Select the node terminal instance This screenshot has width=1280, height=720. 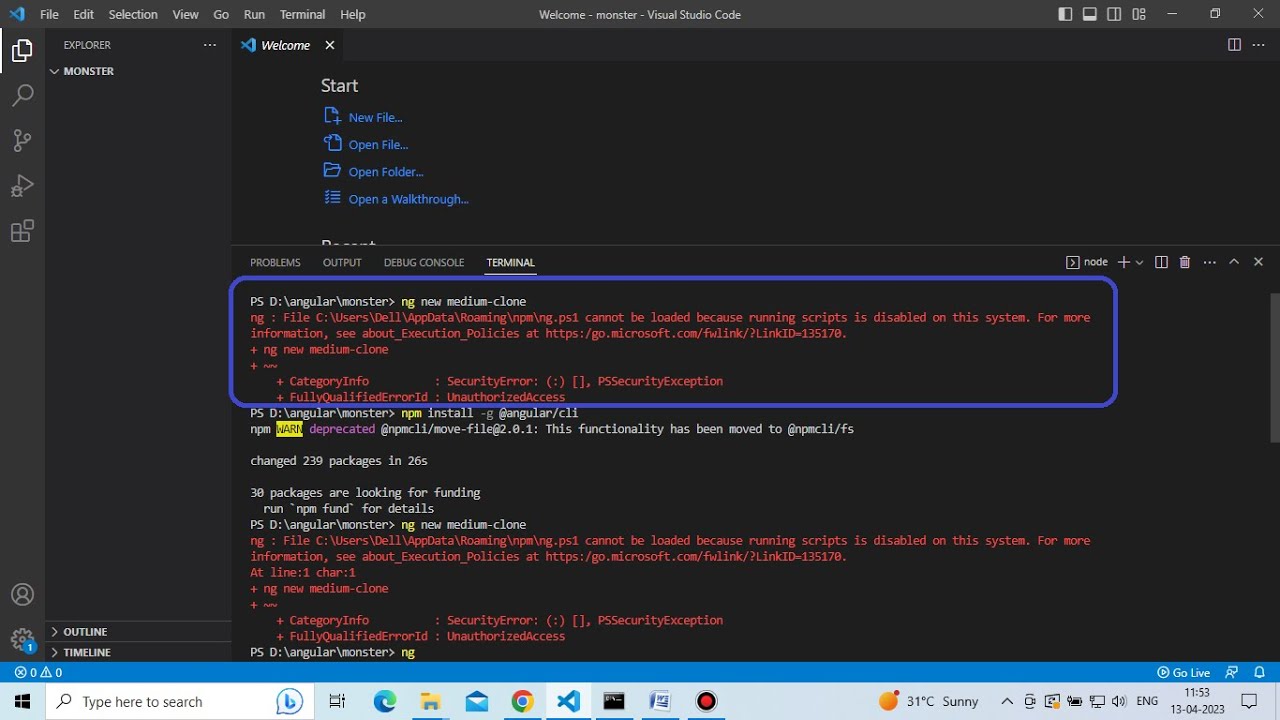tap(1087, 262)
